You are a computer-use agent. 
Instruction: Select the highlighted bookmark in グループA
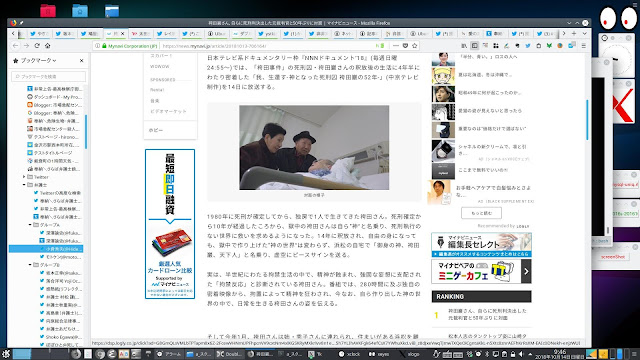(46, 249)
